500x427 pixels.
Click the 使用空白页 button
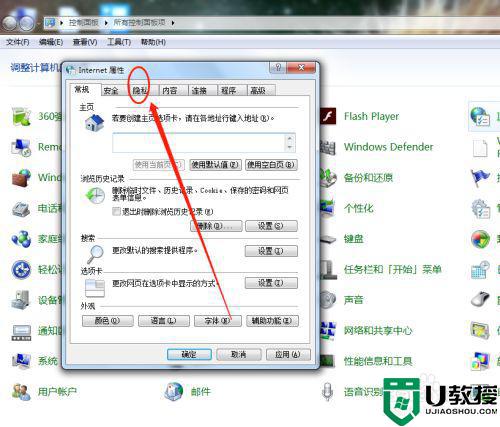point(271,165)
